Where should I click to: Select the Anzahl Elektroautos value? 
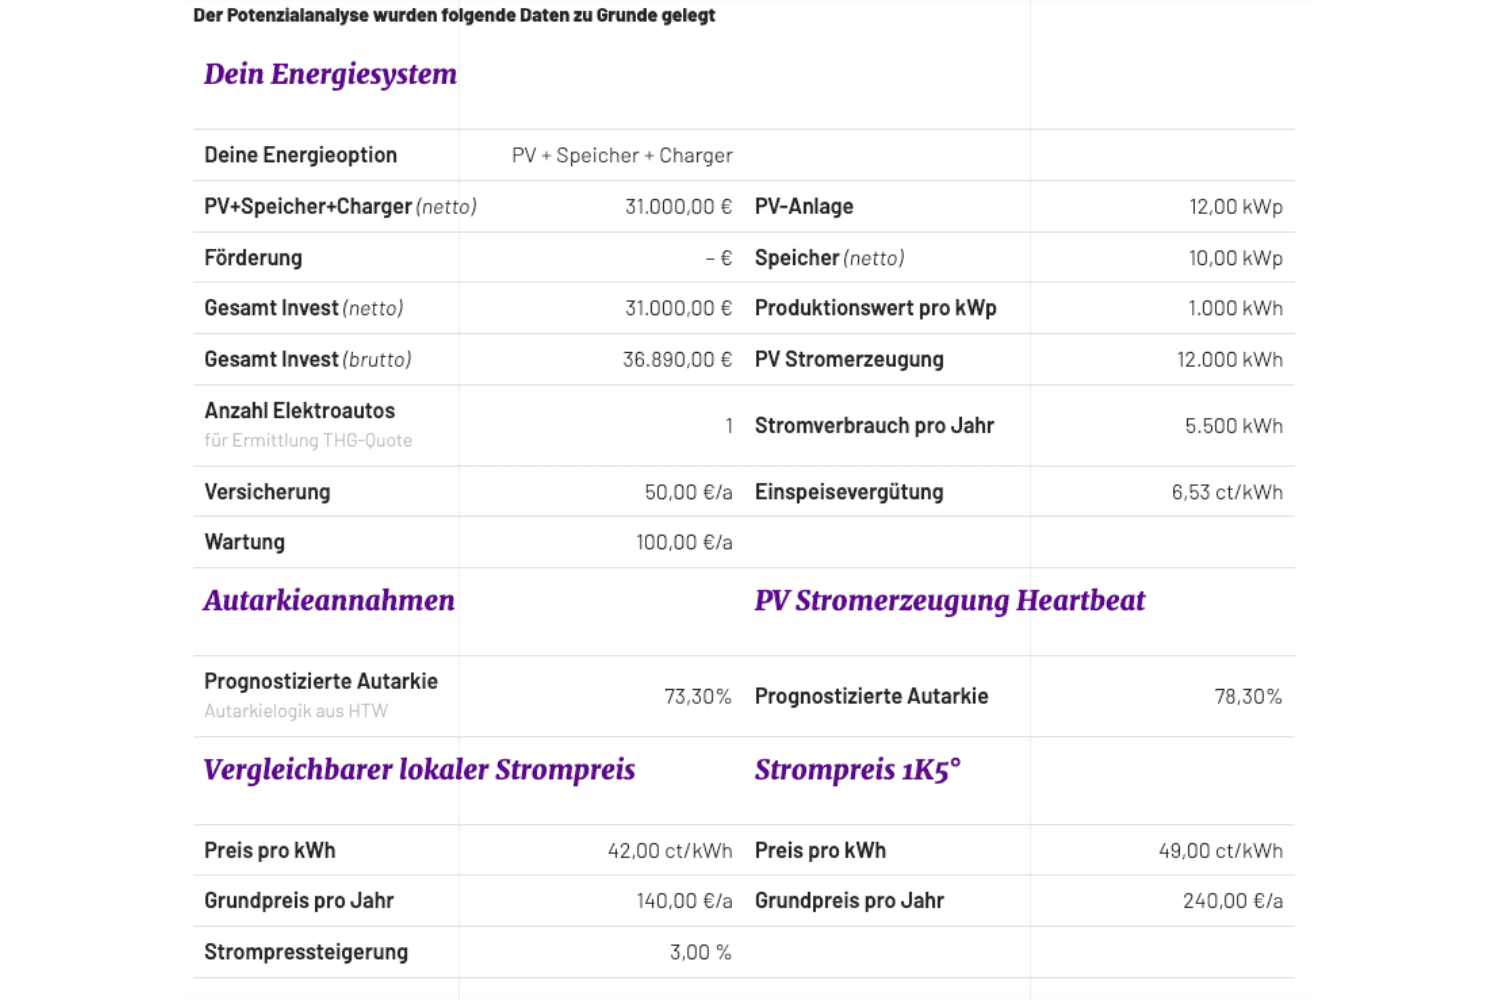pos(729,426)
